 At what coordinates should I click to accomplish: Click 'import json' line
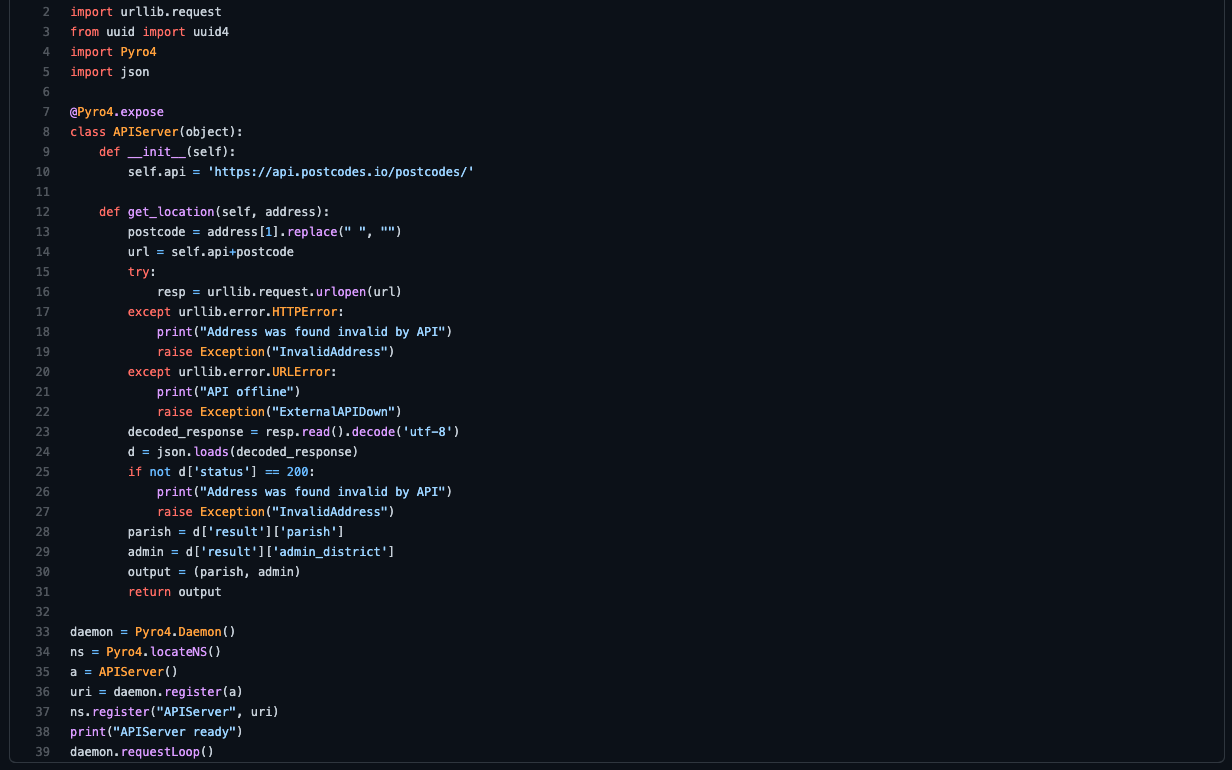pyautogui.click(x=110, y=72)
